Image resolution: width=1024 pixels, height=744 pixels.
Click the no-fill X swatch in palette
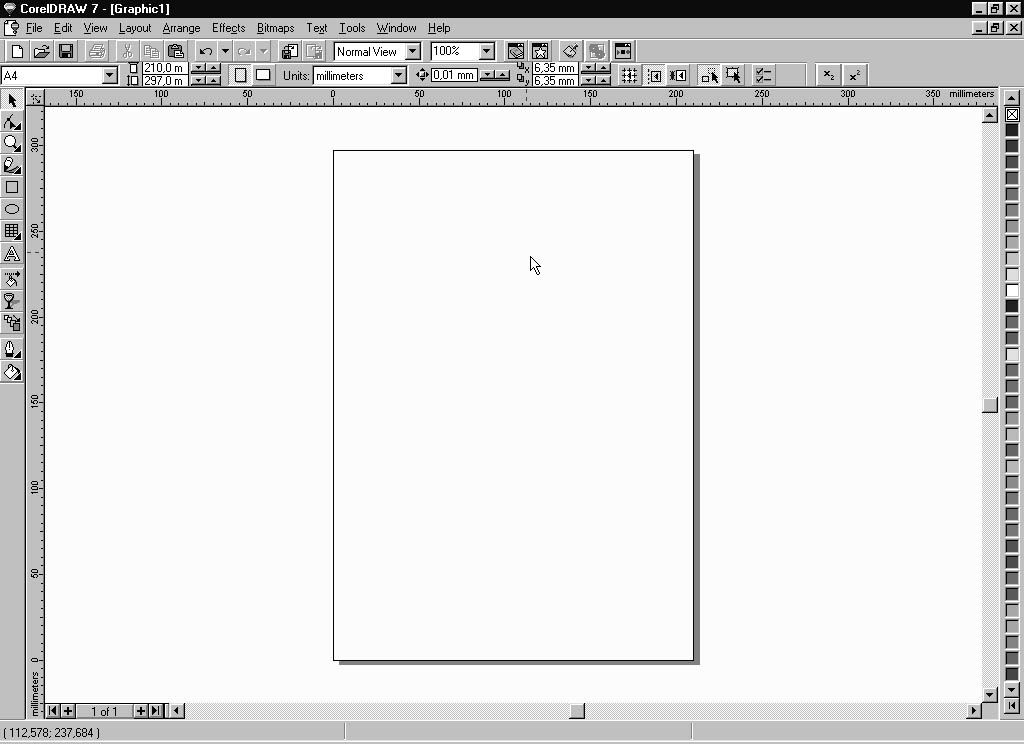click(1012, 114)
